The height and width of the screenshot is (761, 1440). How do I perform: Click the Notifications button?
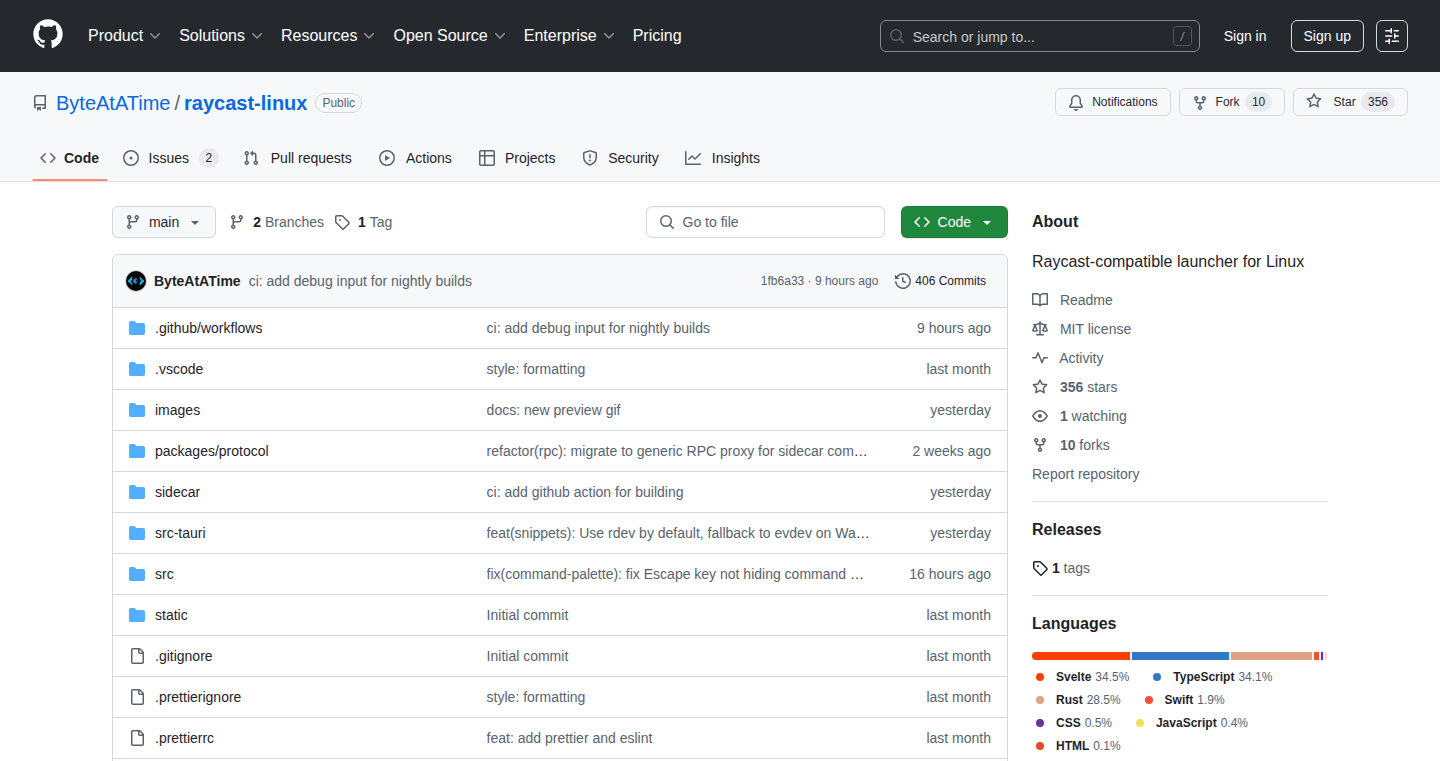[1113, 102]
